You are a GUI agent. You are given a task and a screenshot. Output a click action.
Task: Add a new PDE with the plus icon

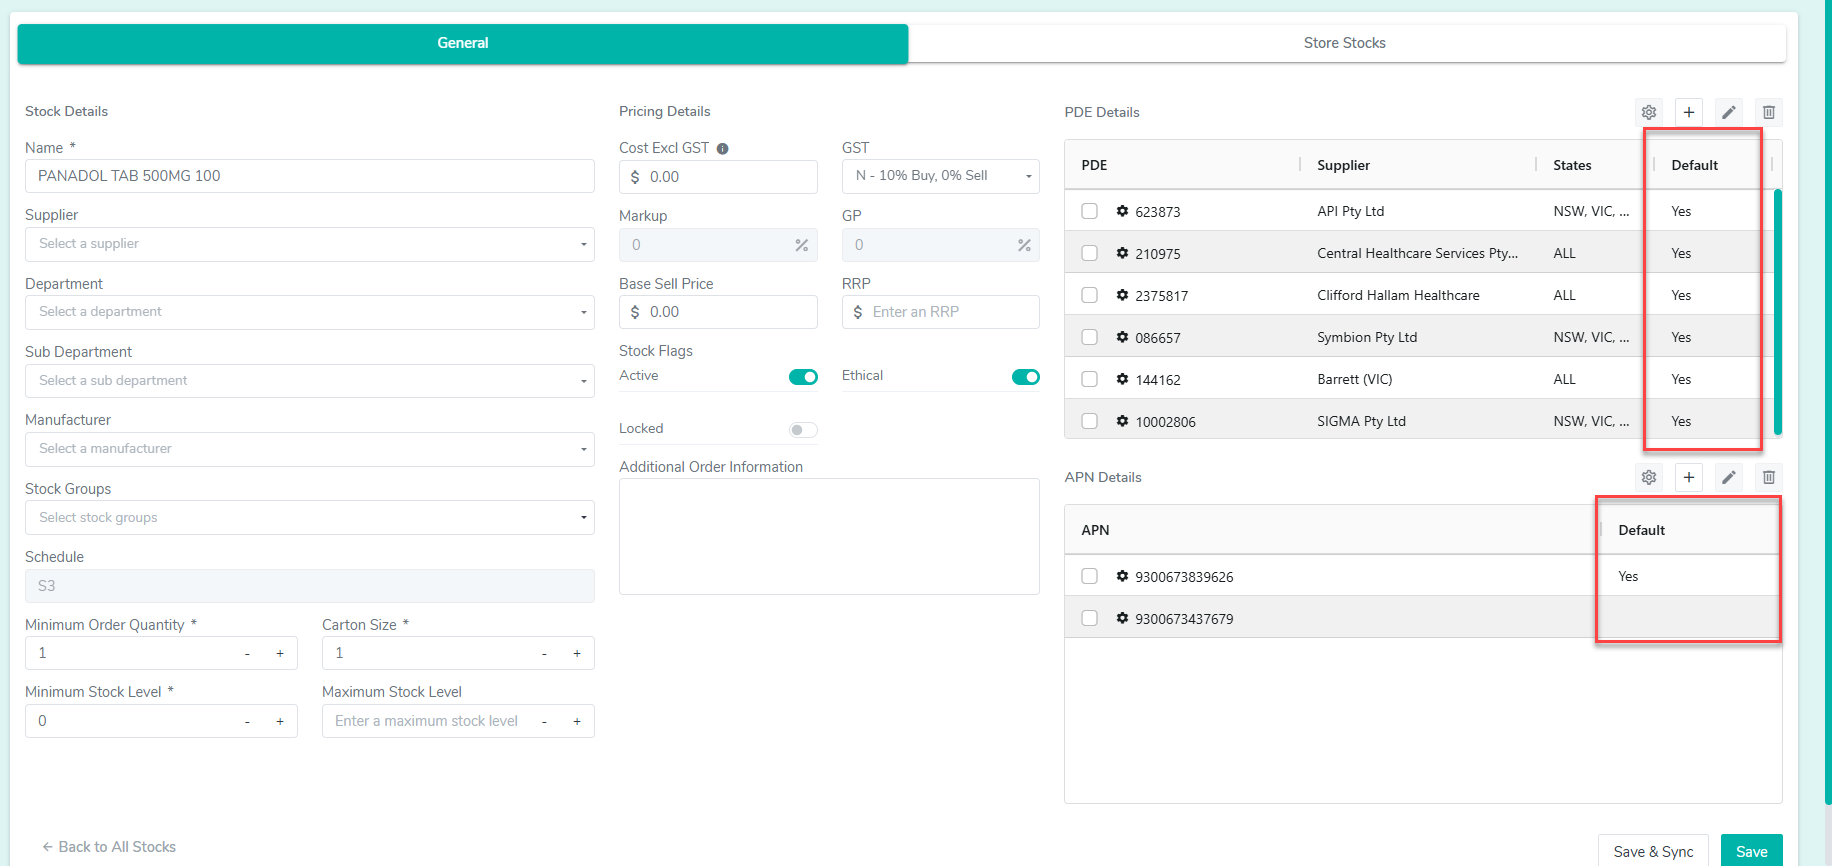pyautogui.click(x=1689, y=112)
